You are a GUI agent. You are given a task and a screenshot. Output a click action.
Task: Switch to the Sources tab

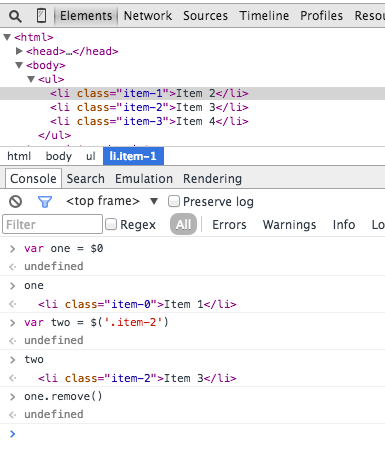point(205,16)
